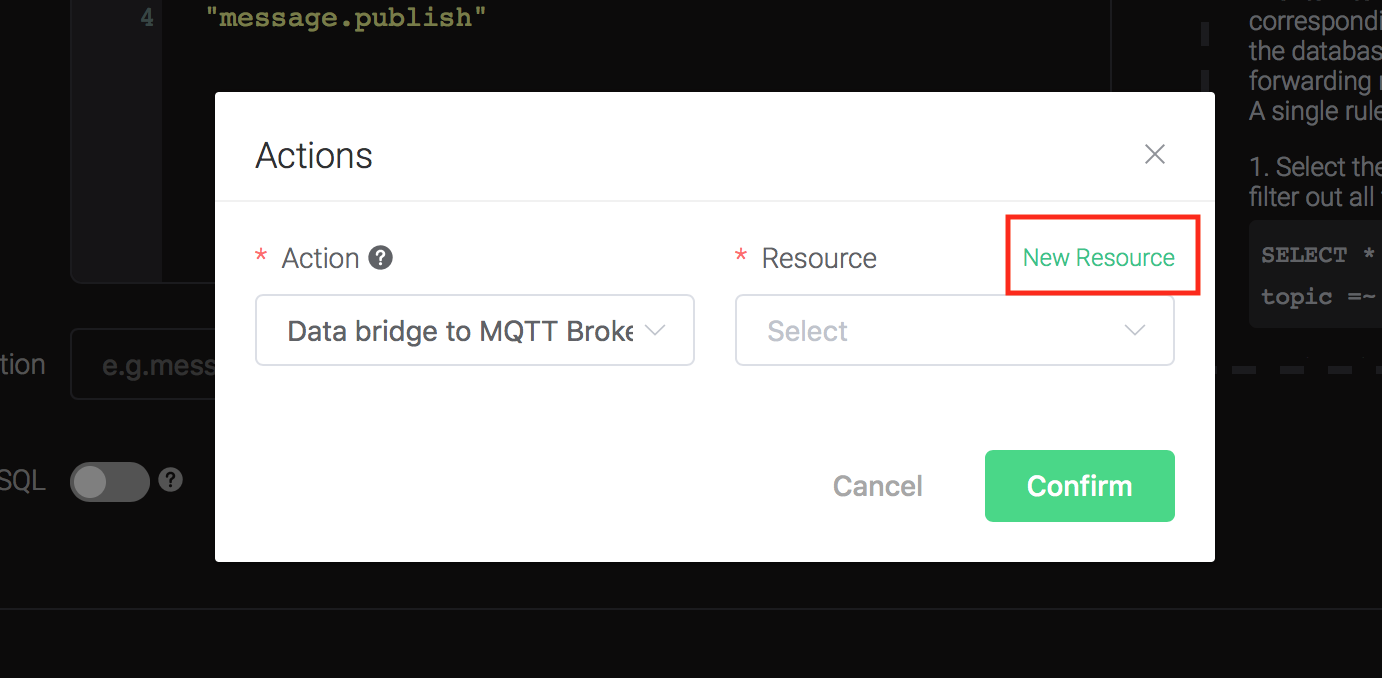
Task: Click the Action field label text
Action: coord(320,258)
